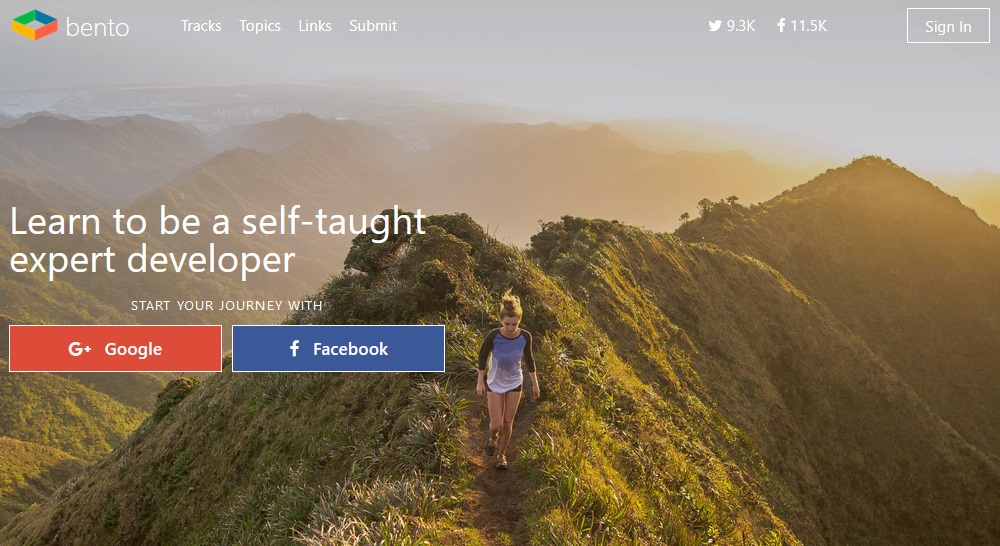Image resolution: width=1000 pixels, height=546 pixels.
Task: Click the 9.3K Twitter follower count
Action: [740, 26]
